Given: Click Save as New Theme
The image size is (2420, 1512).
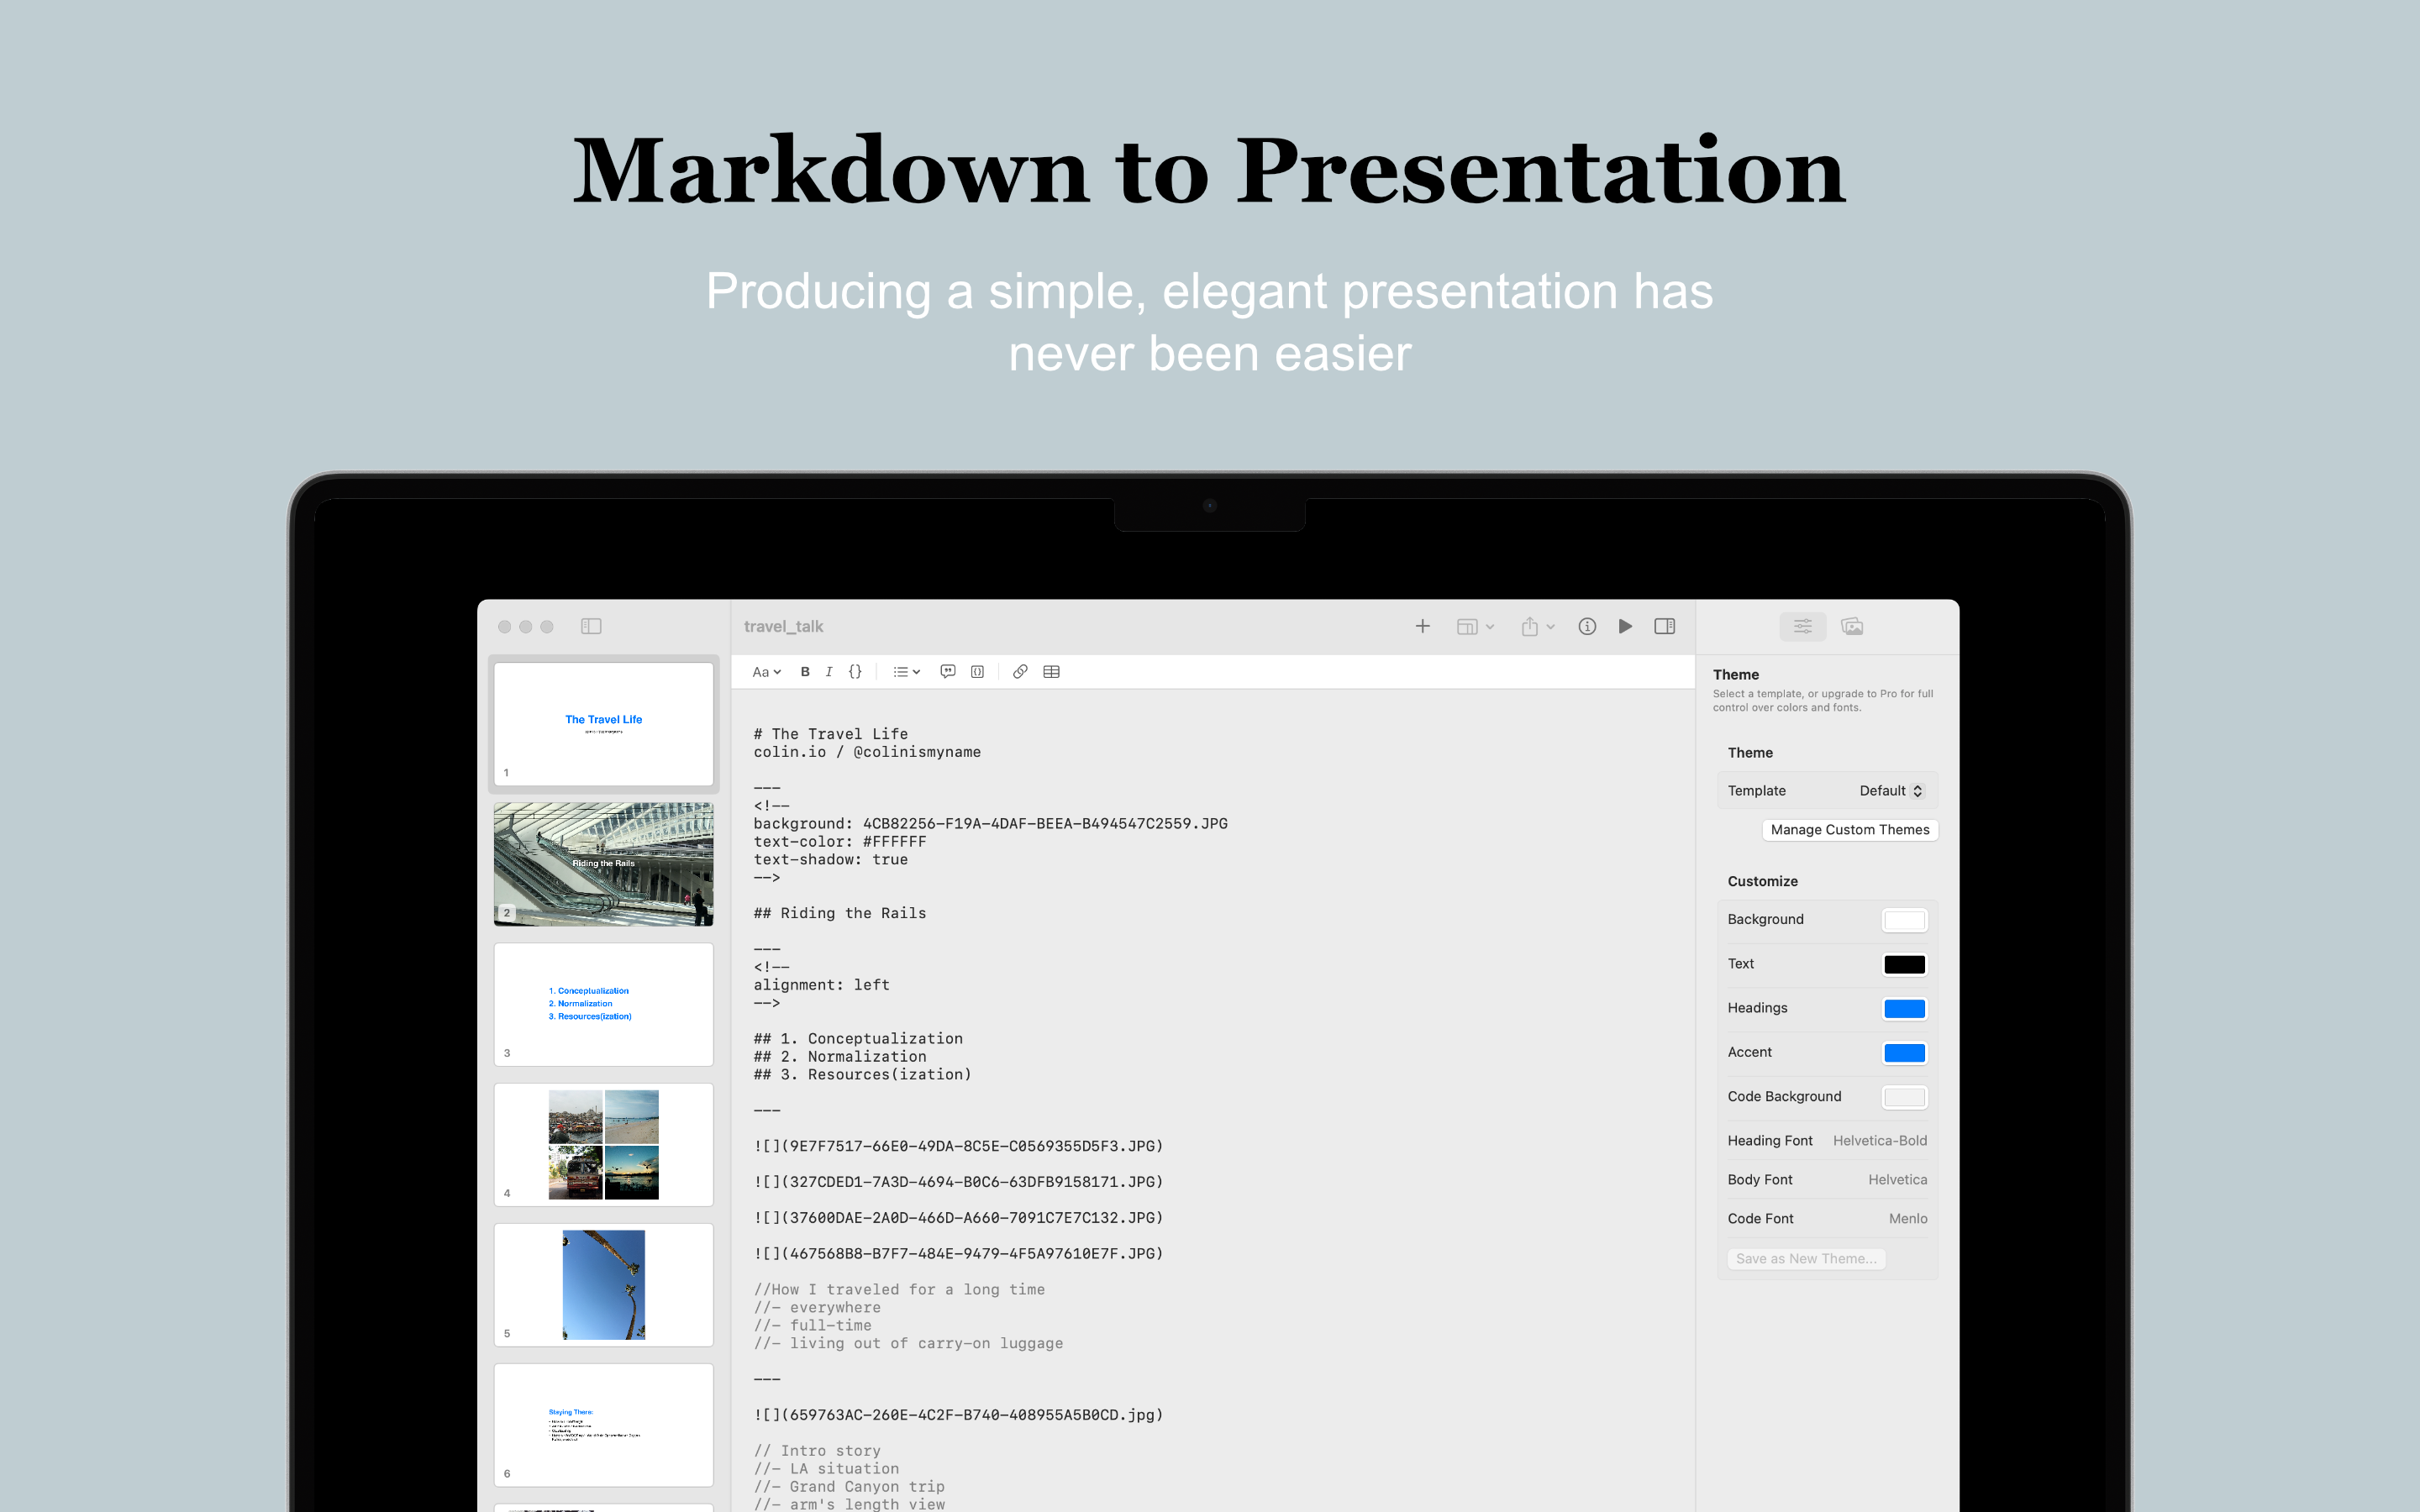Looking at the screenshot, I should 1807,1258.
